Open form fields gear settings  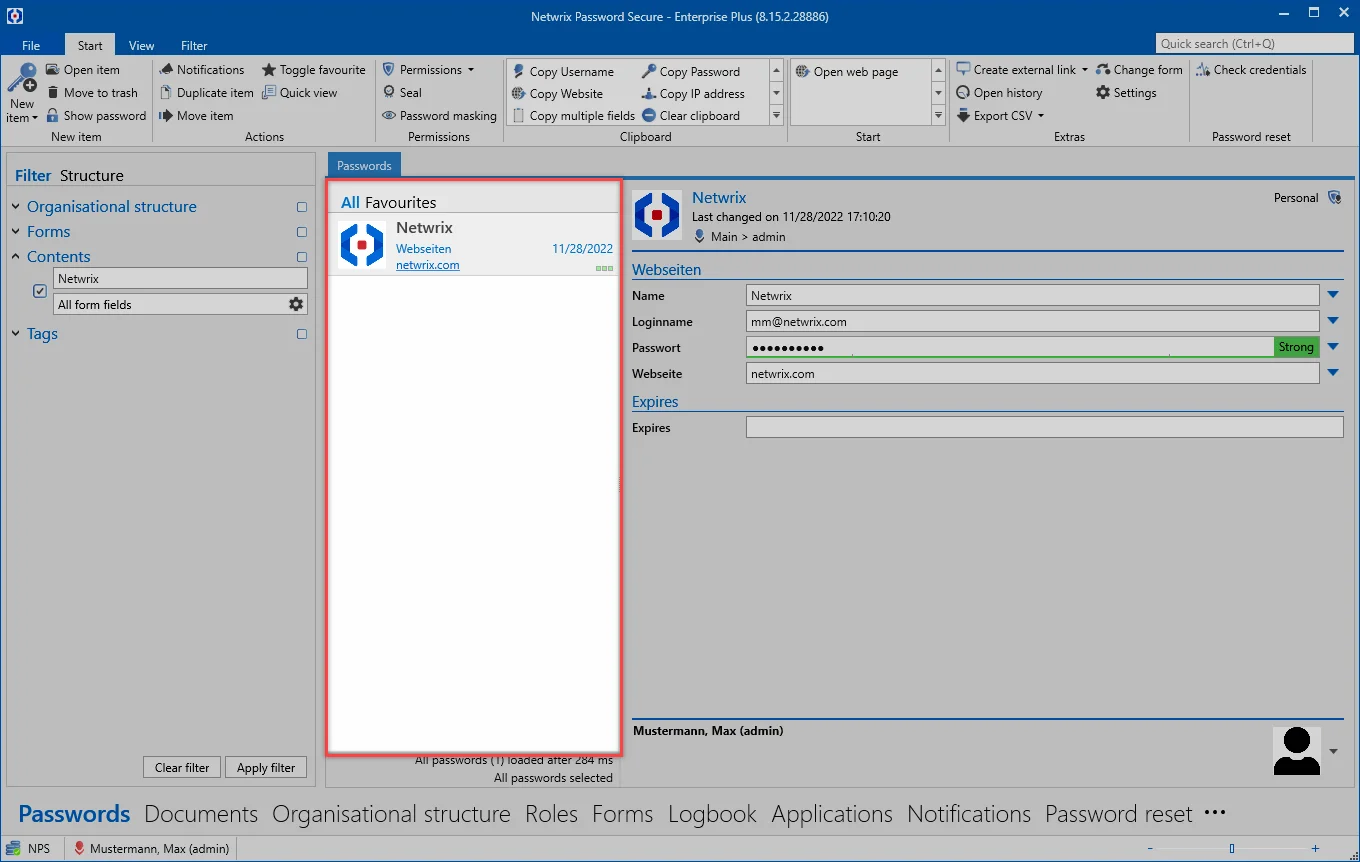tap(296, 304)
